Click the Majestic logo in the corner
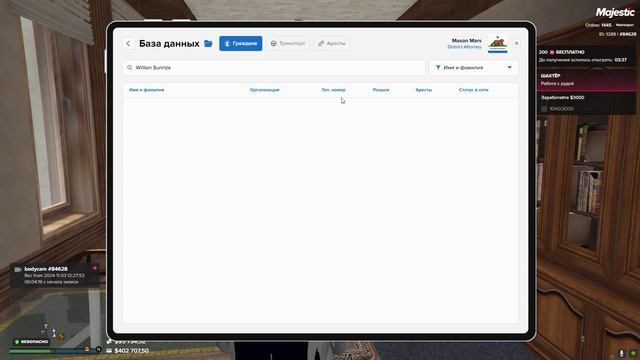 615,12
